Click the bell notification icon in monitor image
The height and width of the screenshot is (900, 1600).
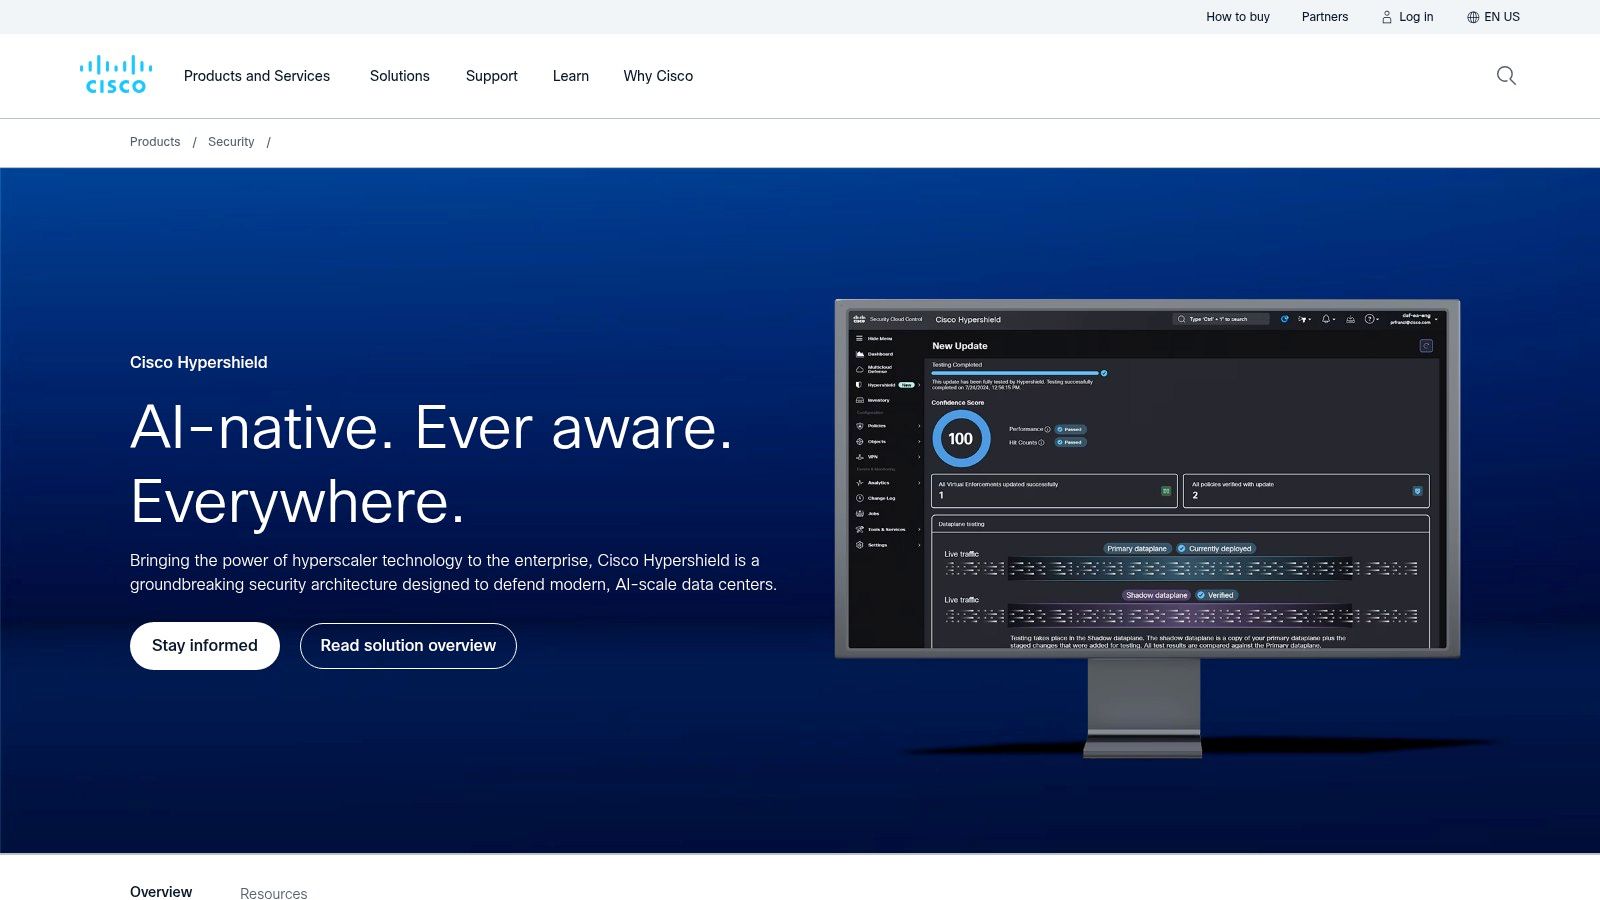tap(1326, 319)
